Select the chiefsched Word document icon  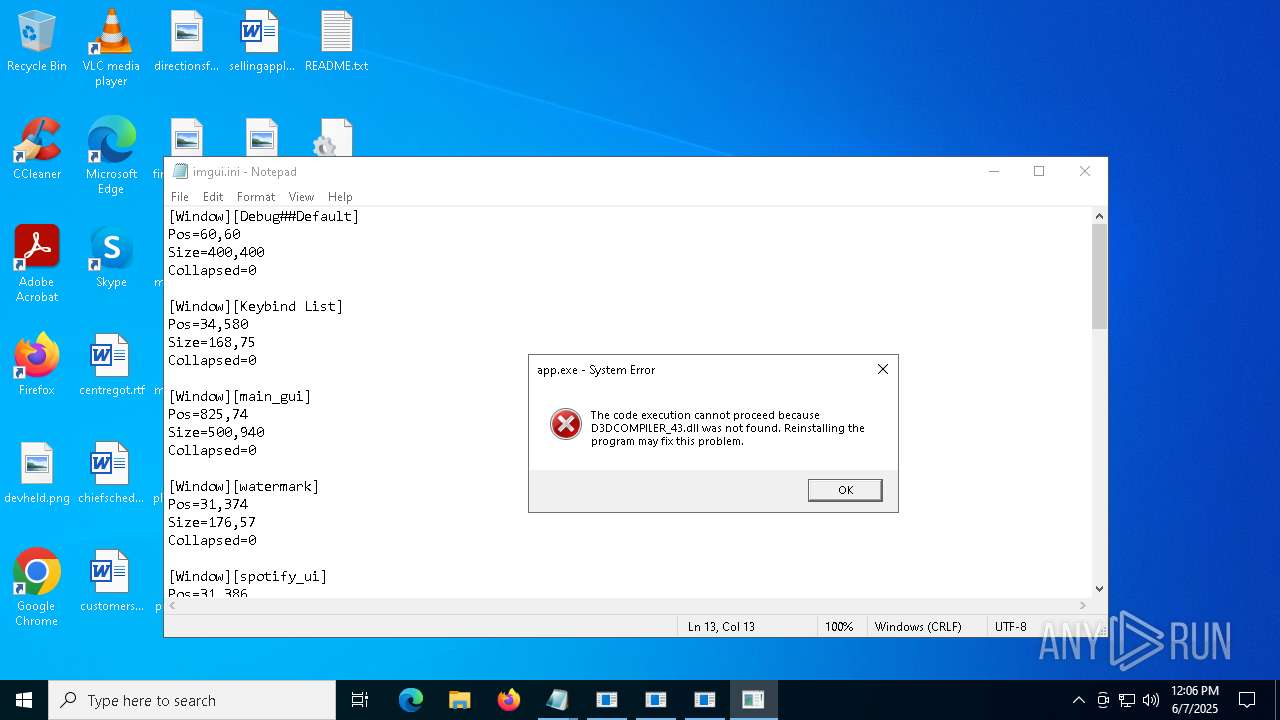point(111,473)
